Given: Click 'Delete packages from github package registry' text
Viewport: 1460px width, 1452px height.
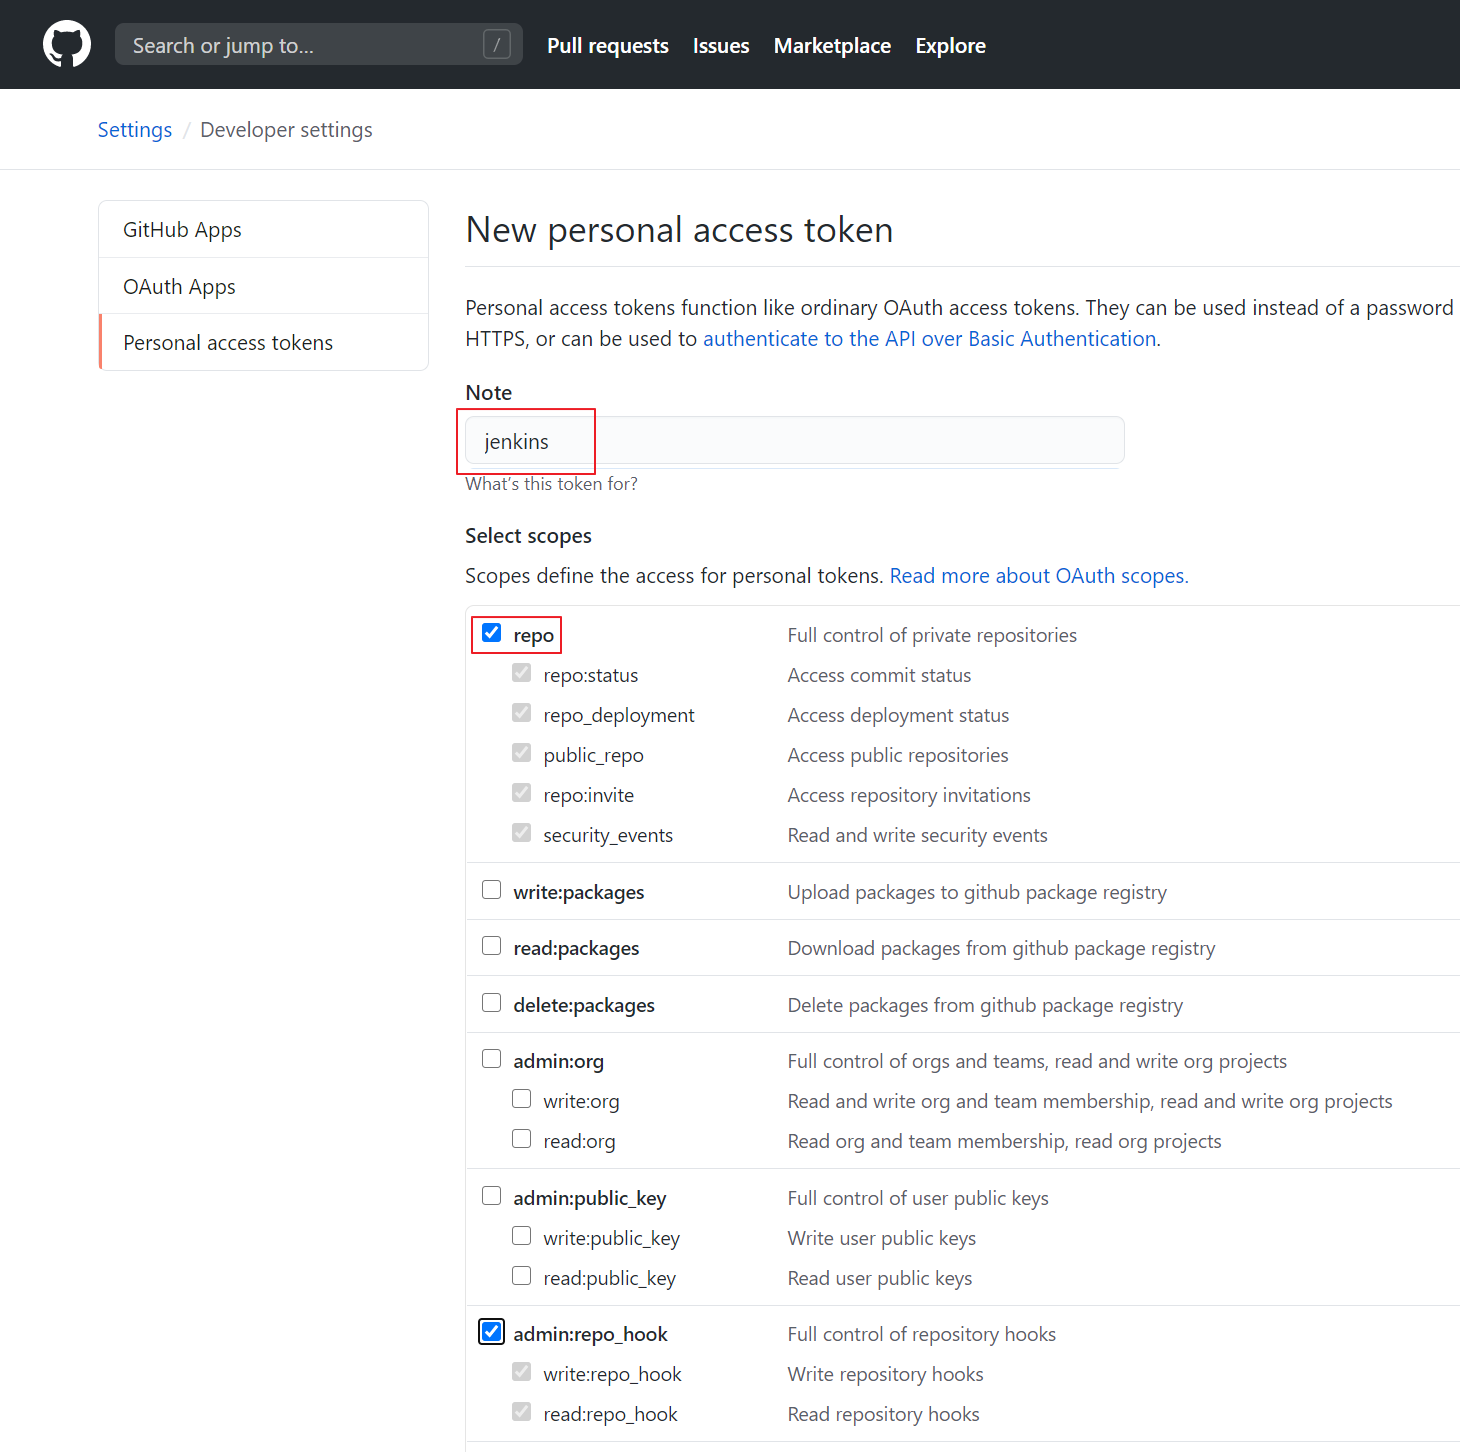Looking at the screenshot, I should (985, 1005).
